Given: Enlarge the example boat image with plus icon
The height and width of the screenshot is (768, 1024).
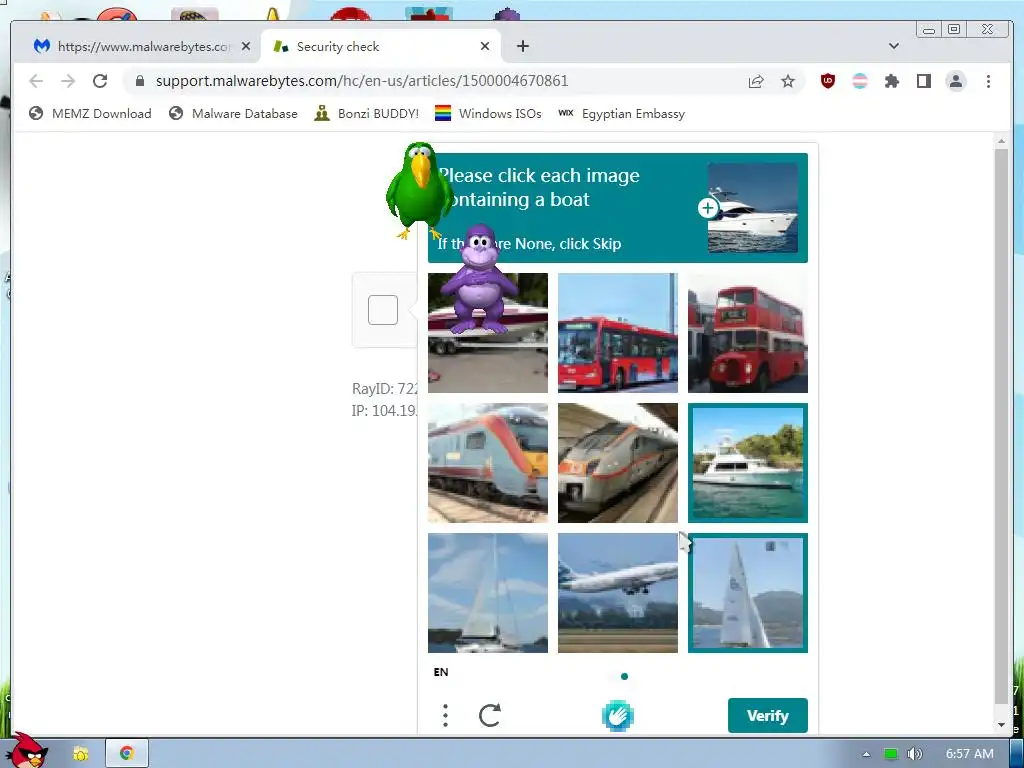Looking at the screenshot, I should tap(708, 208).
